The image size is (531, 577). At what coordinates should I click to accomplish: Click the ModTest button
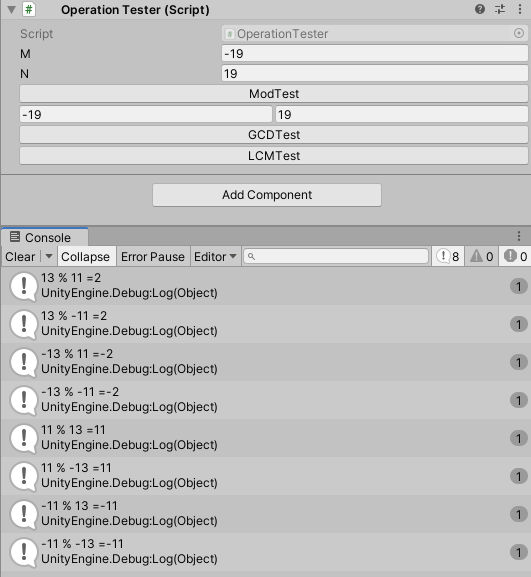pos(274,94)
